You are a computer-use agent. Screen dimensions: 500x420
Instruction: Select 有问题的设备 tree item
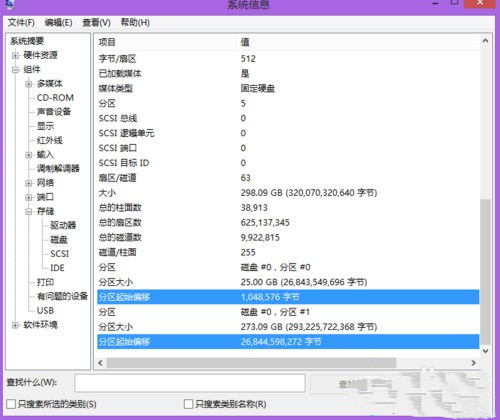[x=62, y=296]
